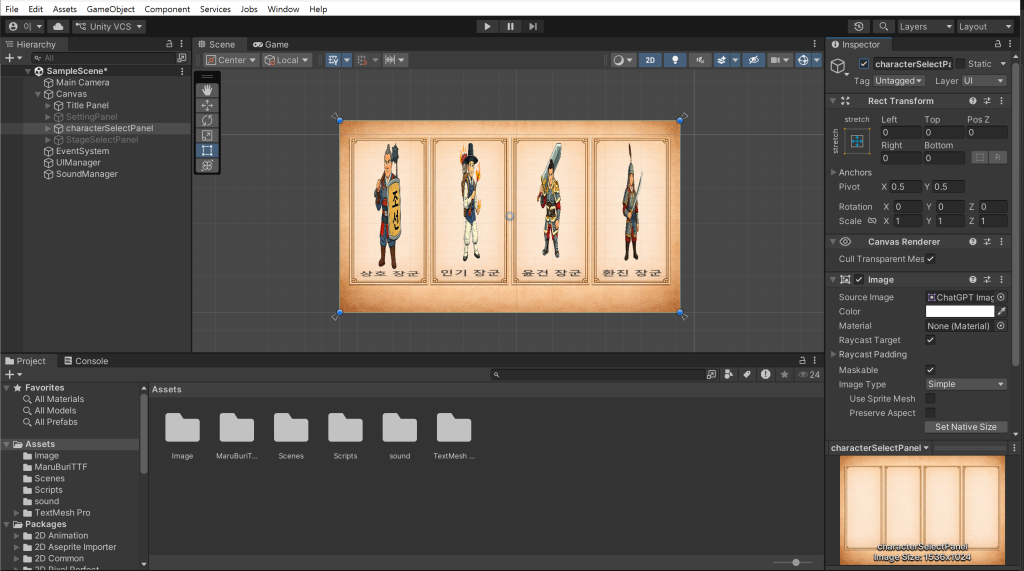Viewport: 1024px width, 571px height.
Task: Click the Set Native Size button
Action: point(965,427)
